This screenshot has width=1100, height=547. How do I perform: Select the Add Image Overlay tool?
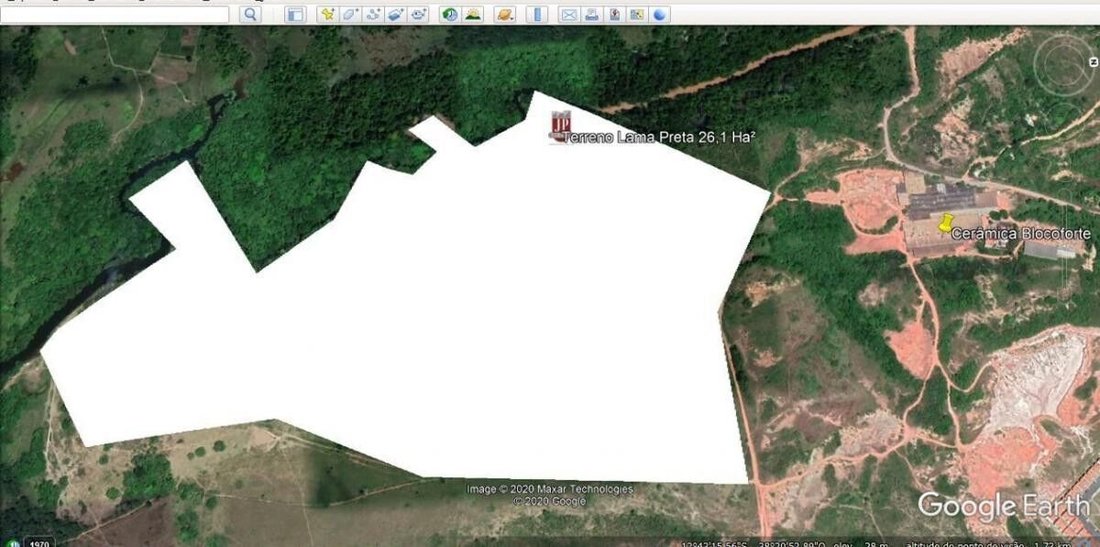(x=396, y=14)
